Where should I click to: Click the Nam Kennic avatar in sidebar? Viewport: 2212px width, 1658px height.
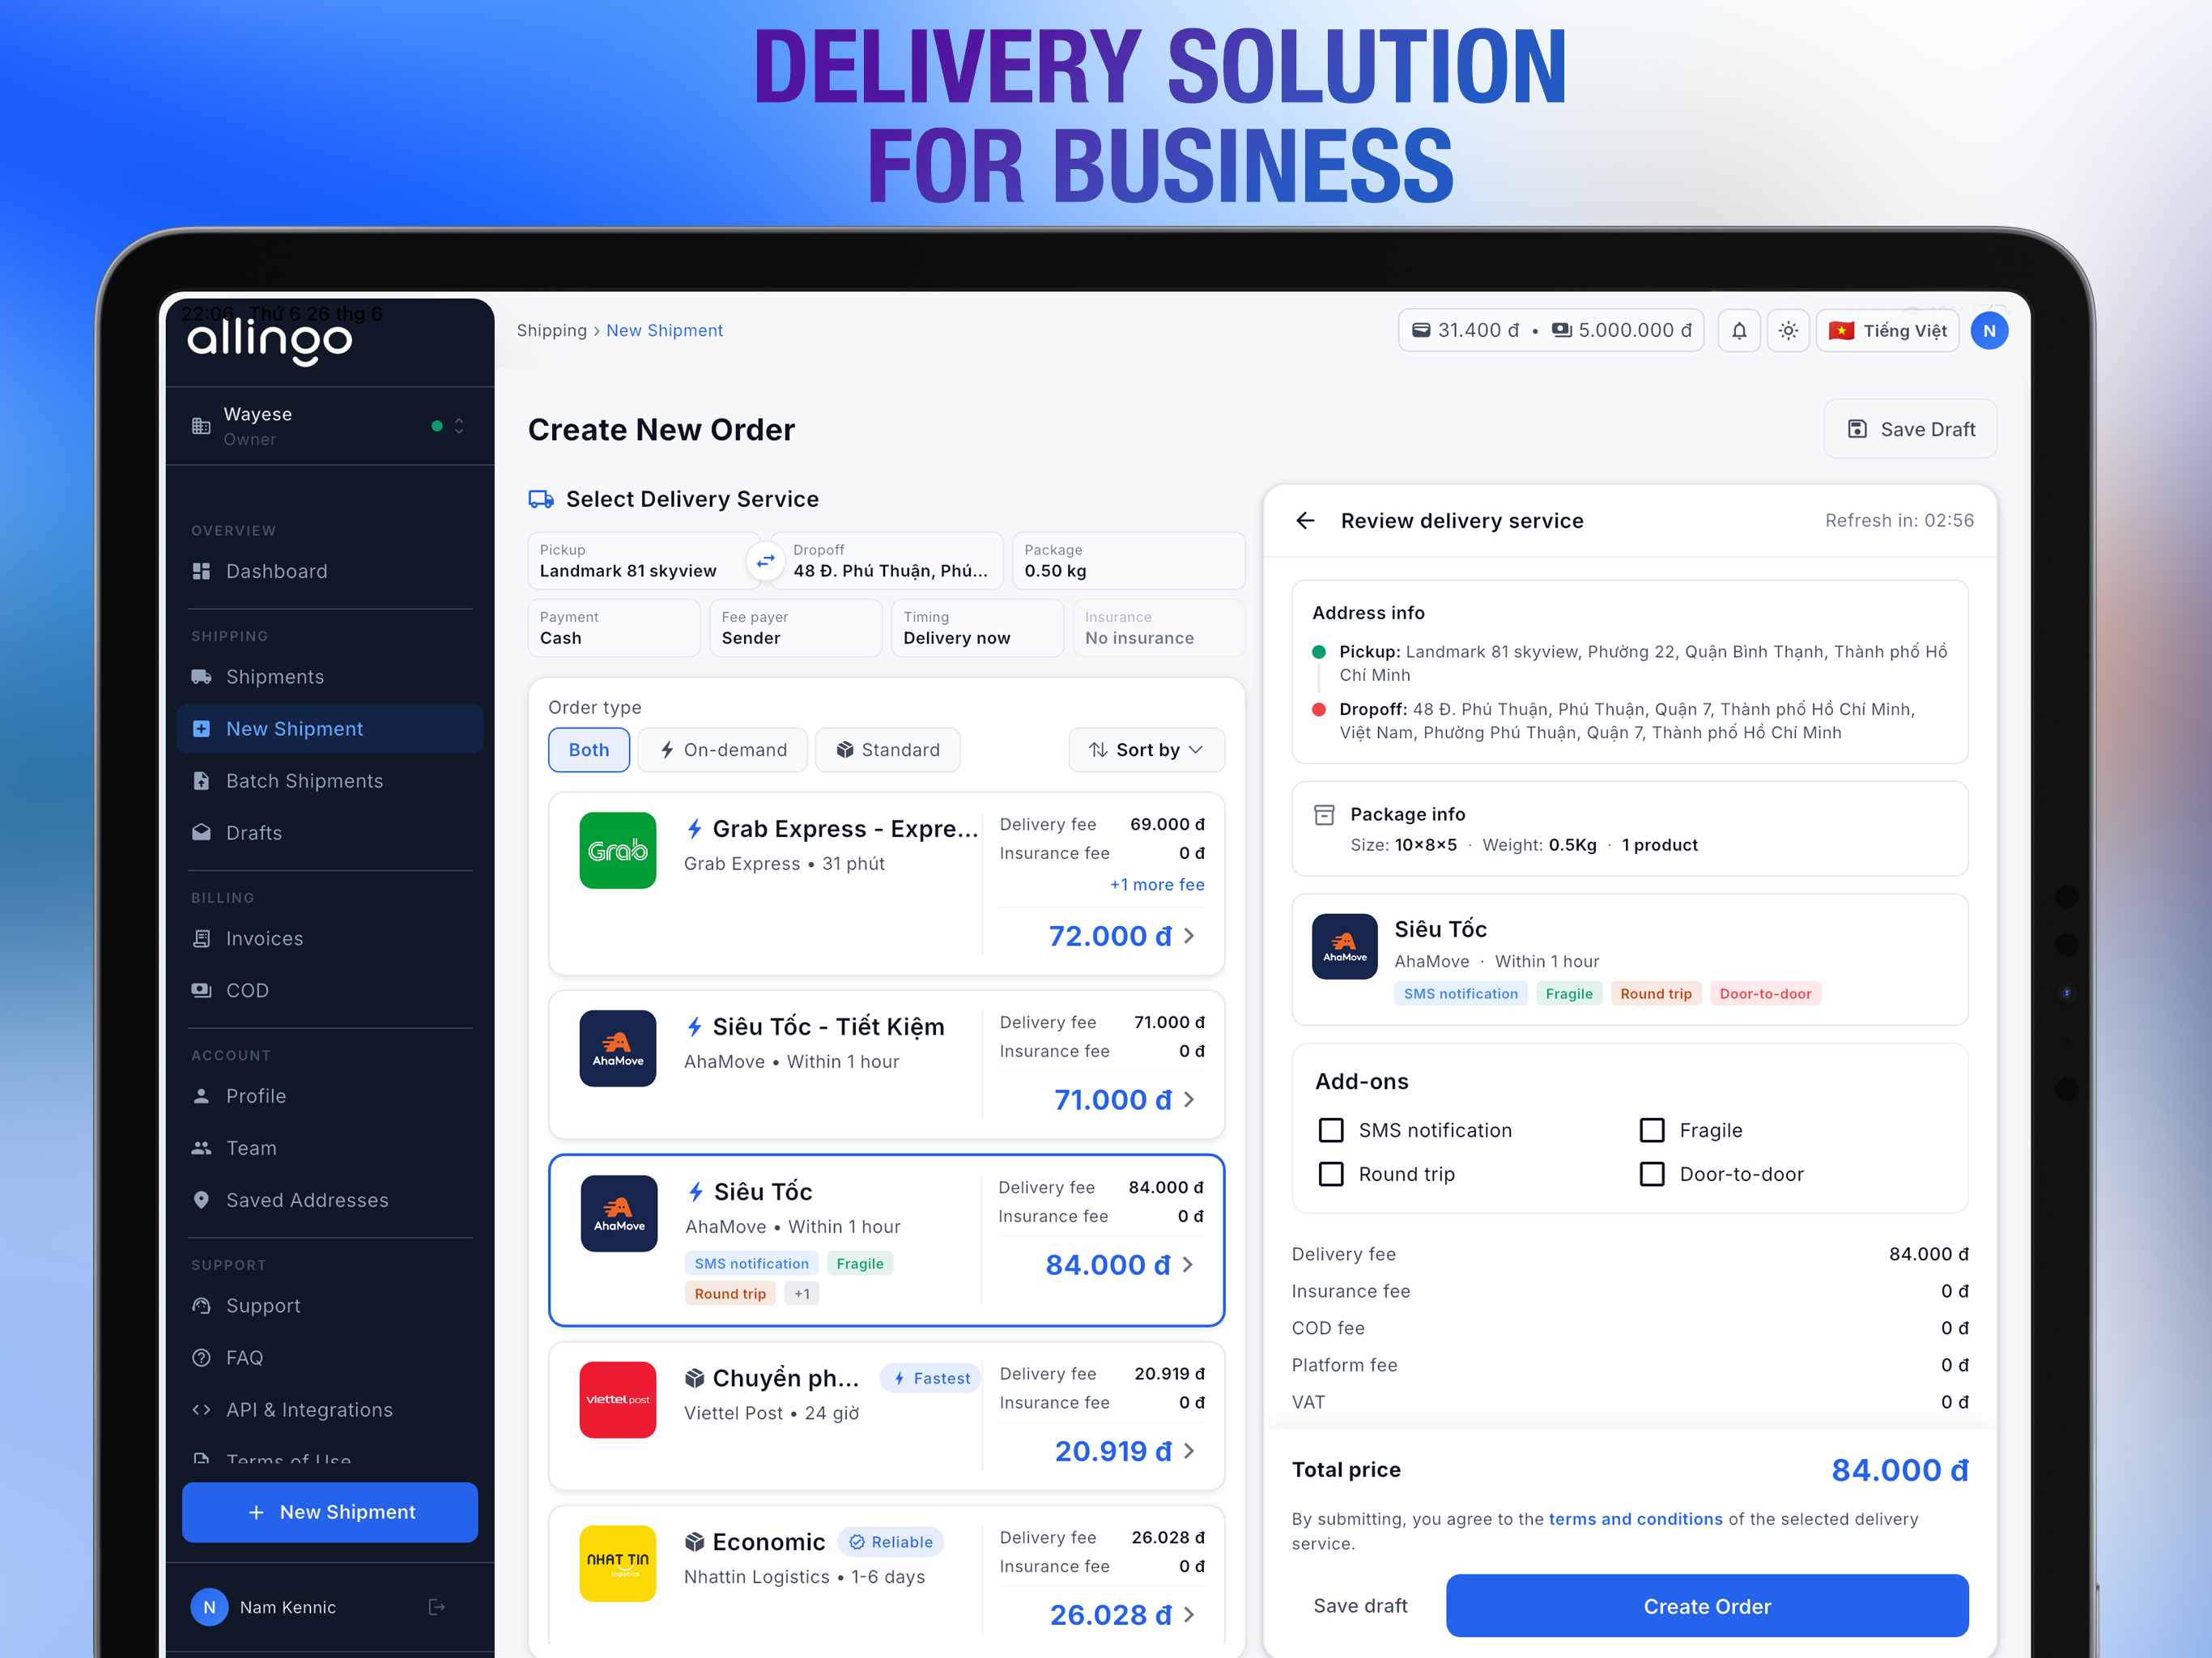point(209,1607)
